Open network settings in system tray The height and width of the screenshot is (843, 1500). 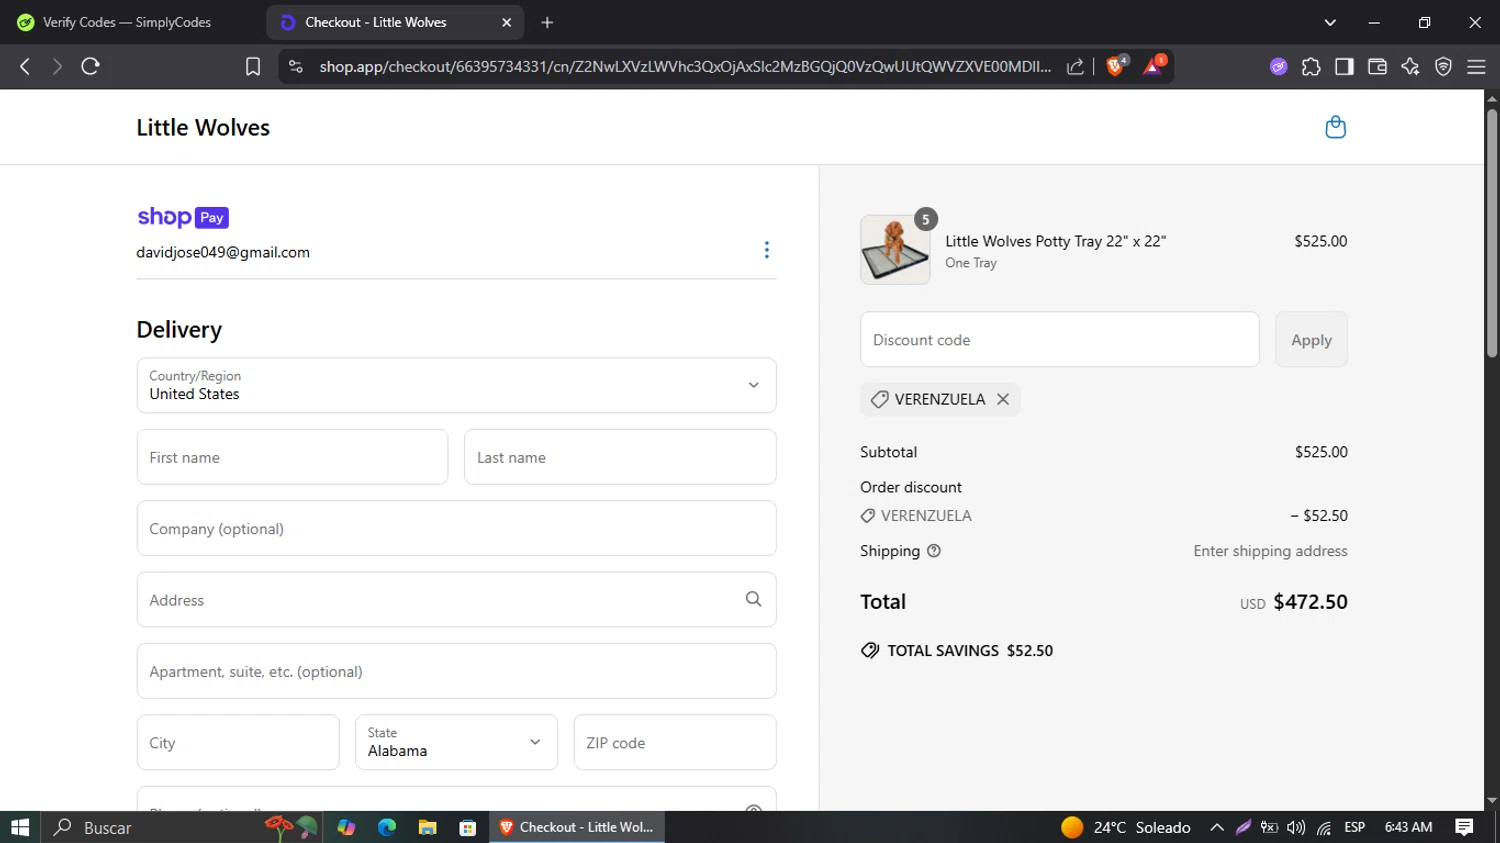pos(1324,827)
